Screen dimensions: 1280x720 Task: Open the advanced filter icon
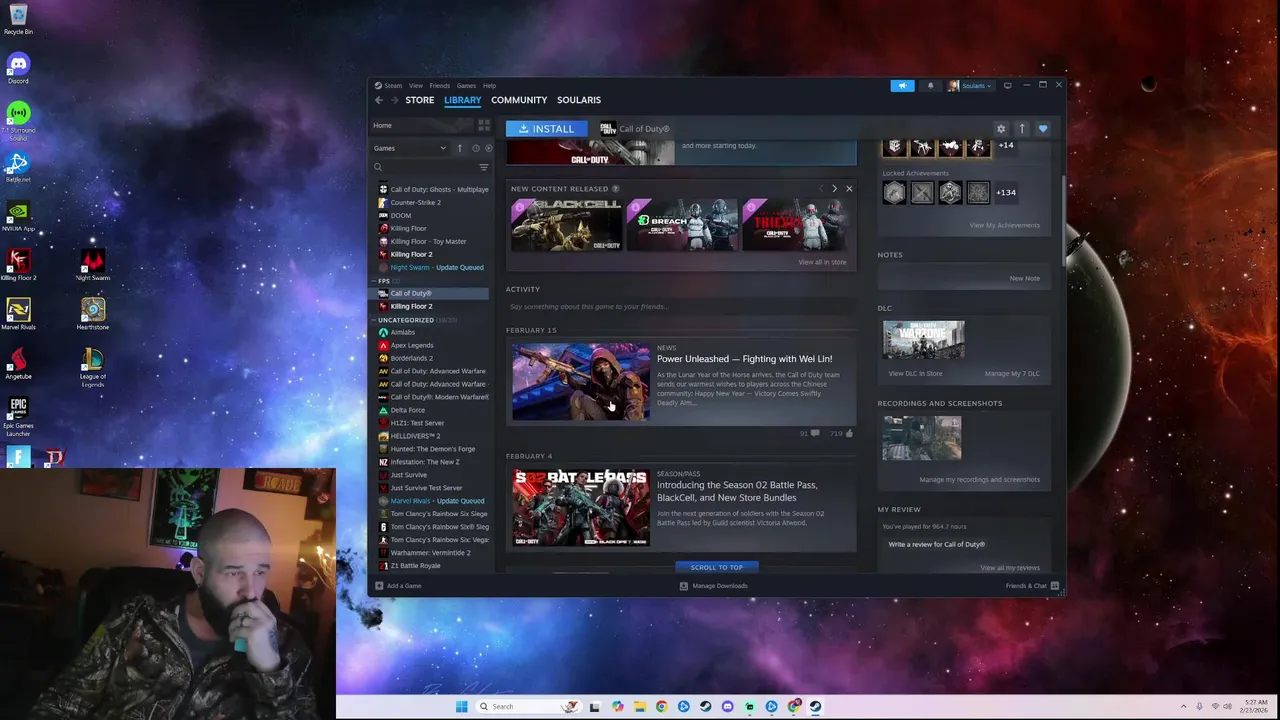point(484,167)
